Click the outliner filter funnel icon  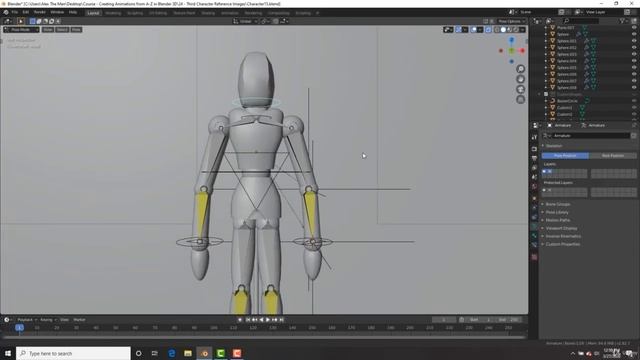coord(622,21)
